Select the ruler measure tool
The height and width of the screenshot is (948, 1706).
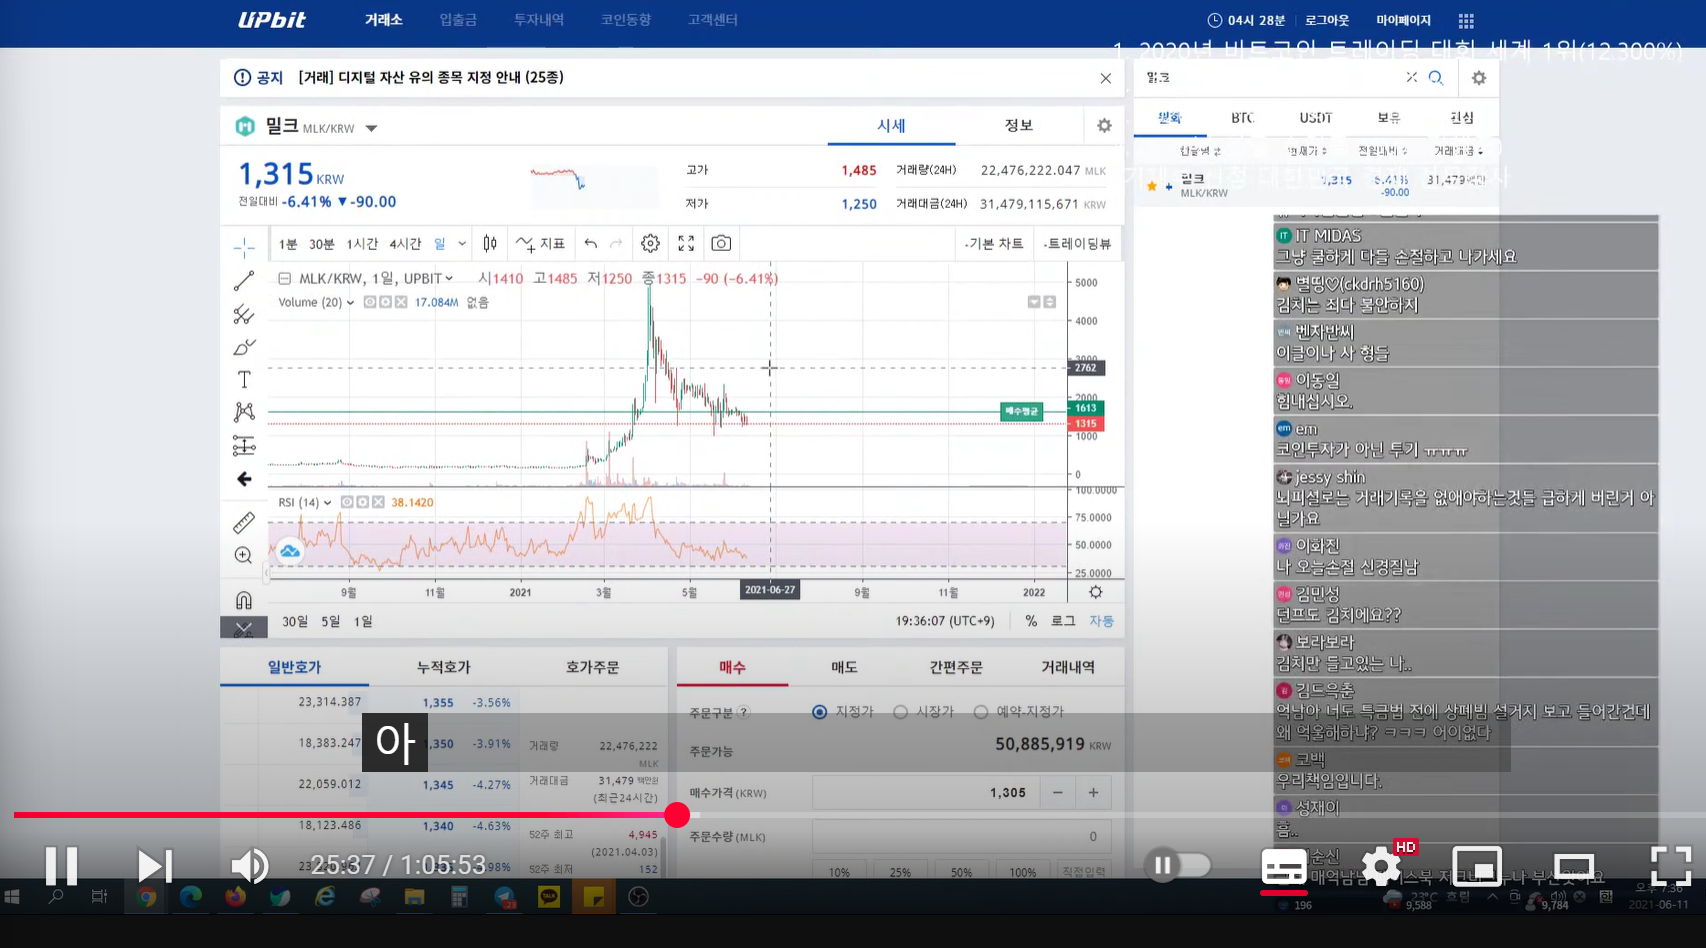(x=244, y=522)
